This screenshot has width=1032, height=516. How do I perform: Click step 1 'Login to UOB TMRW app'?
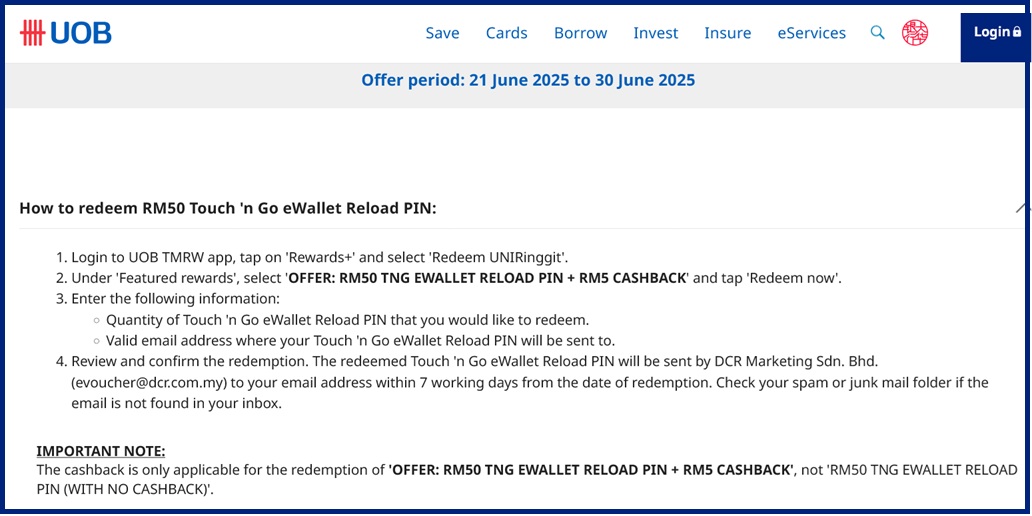pyautogui.click(x=320, y=257)
